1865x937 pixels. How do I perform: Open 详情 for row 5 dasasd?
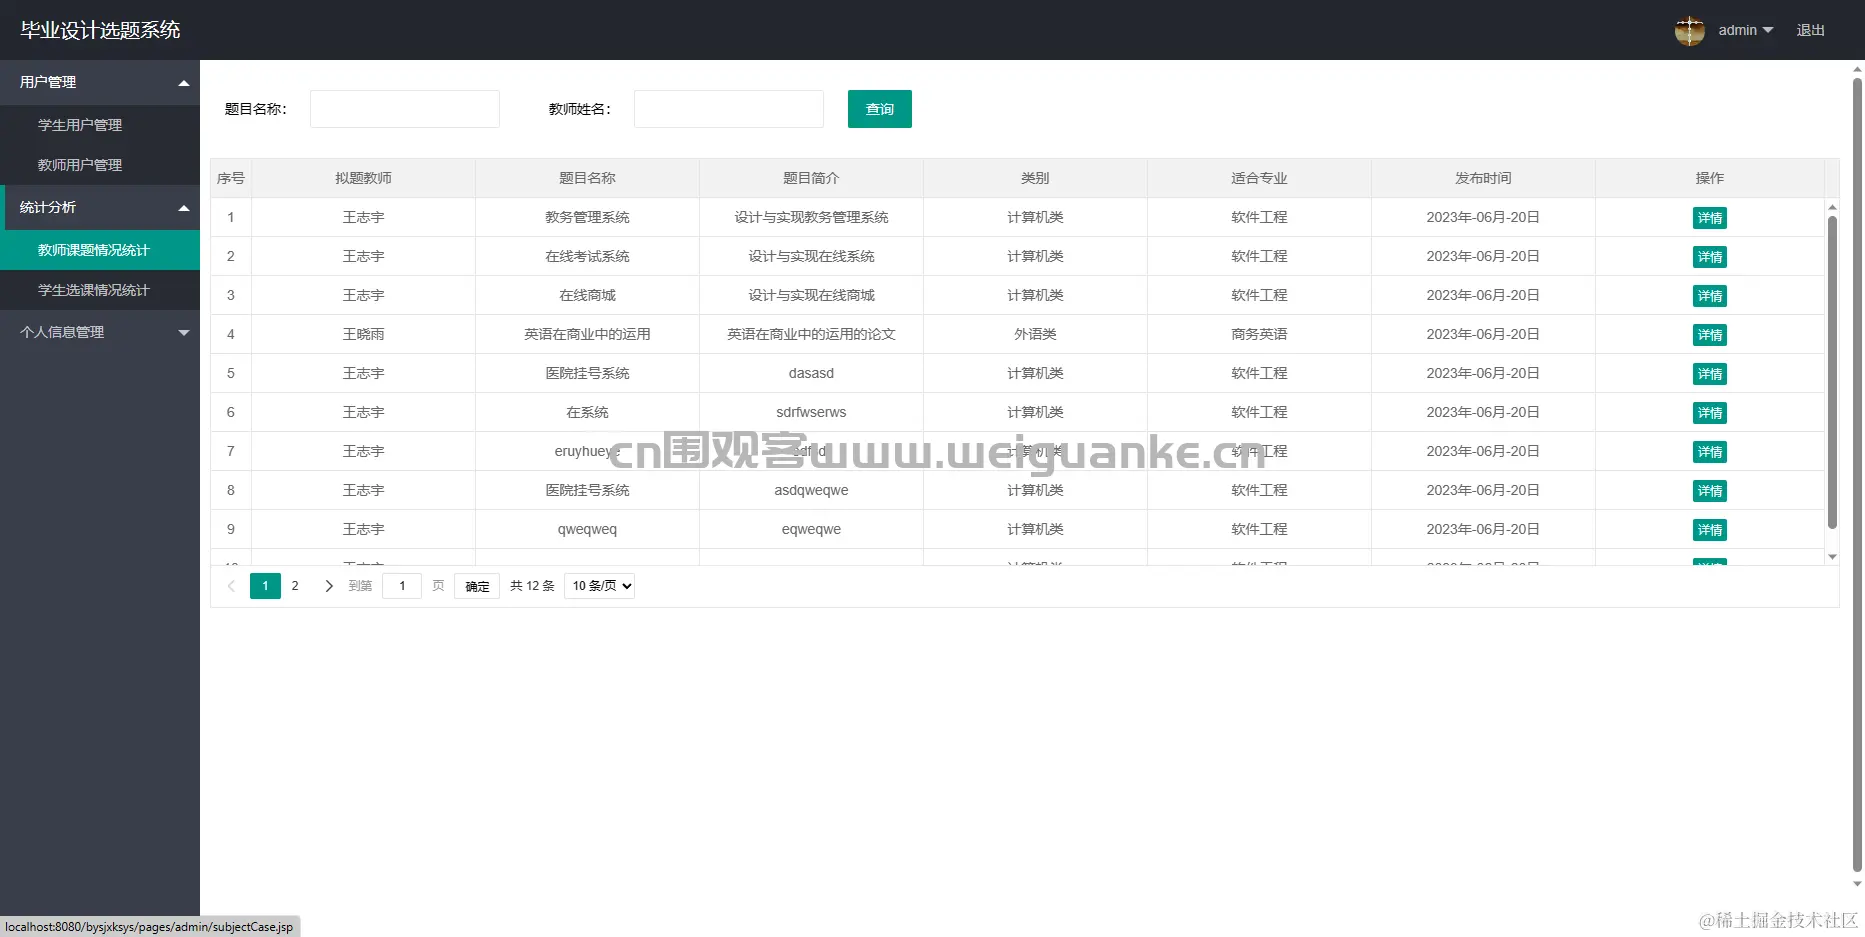(x=1710, y=374)
